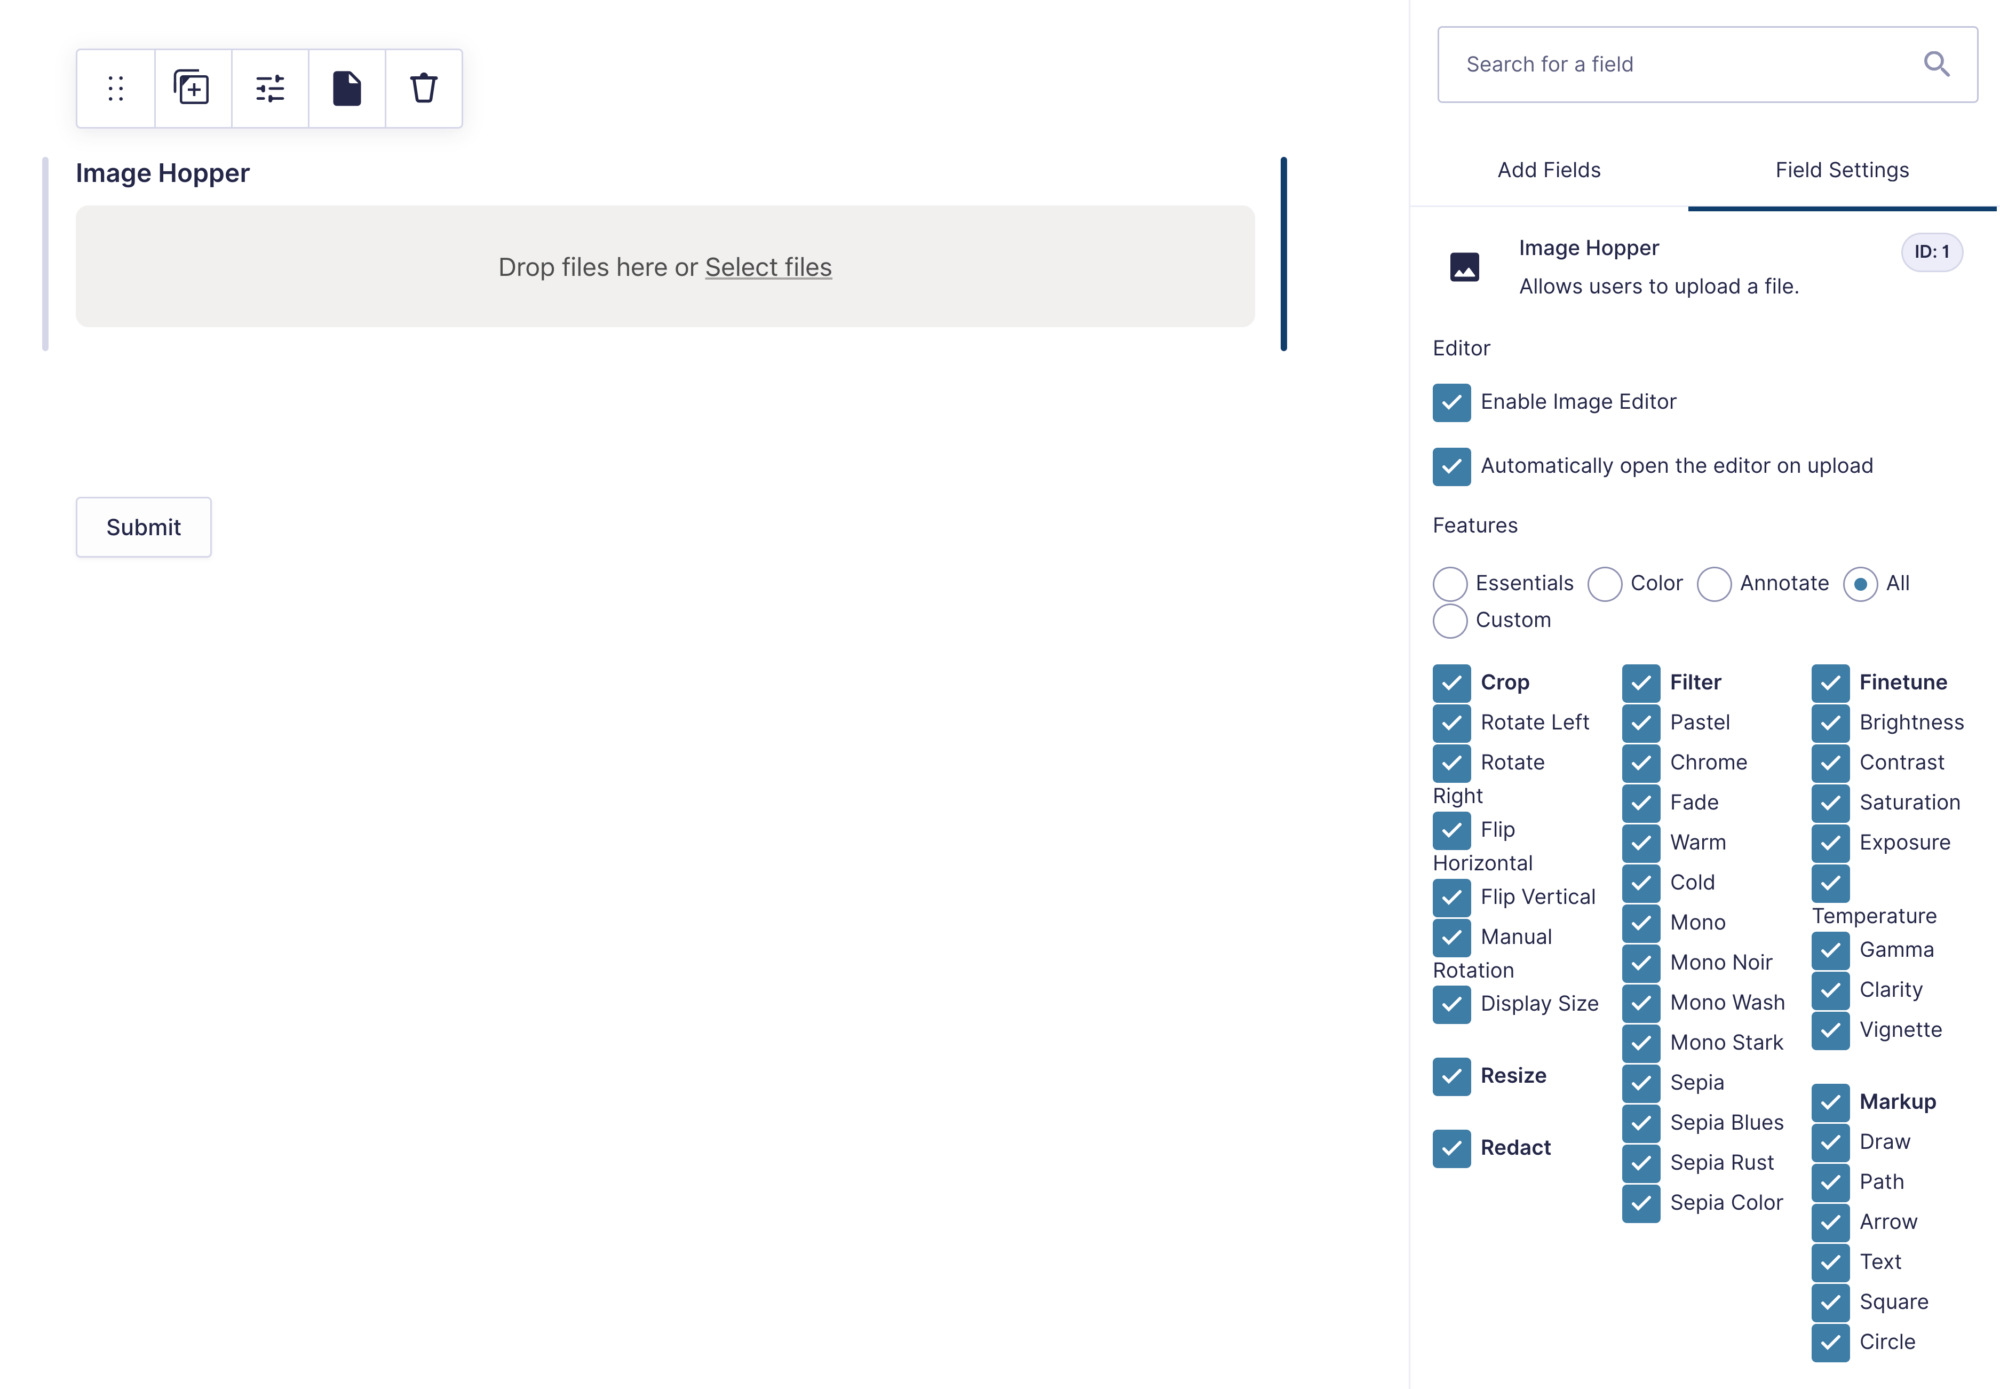Choose the Custom features option

tap(1449, 620)
